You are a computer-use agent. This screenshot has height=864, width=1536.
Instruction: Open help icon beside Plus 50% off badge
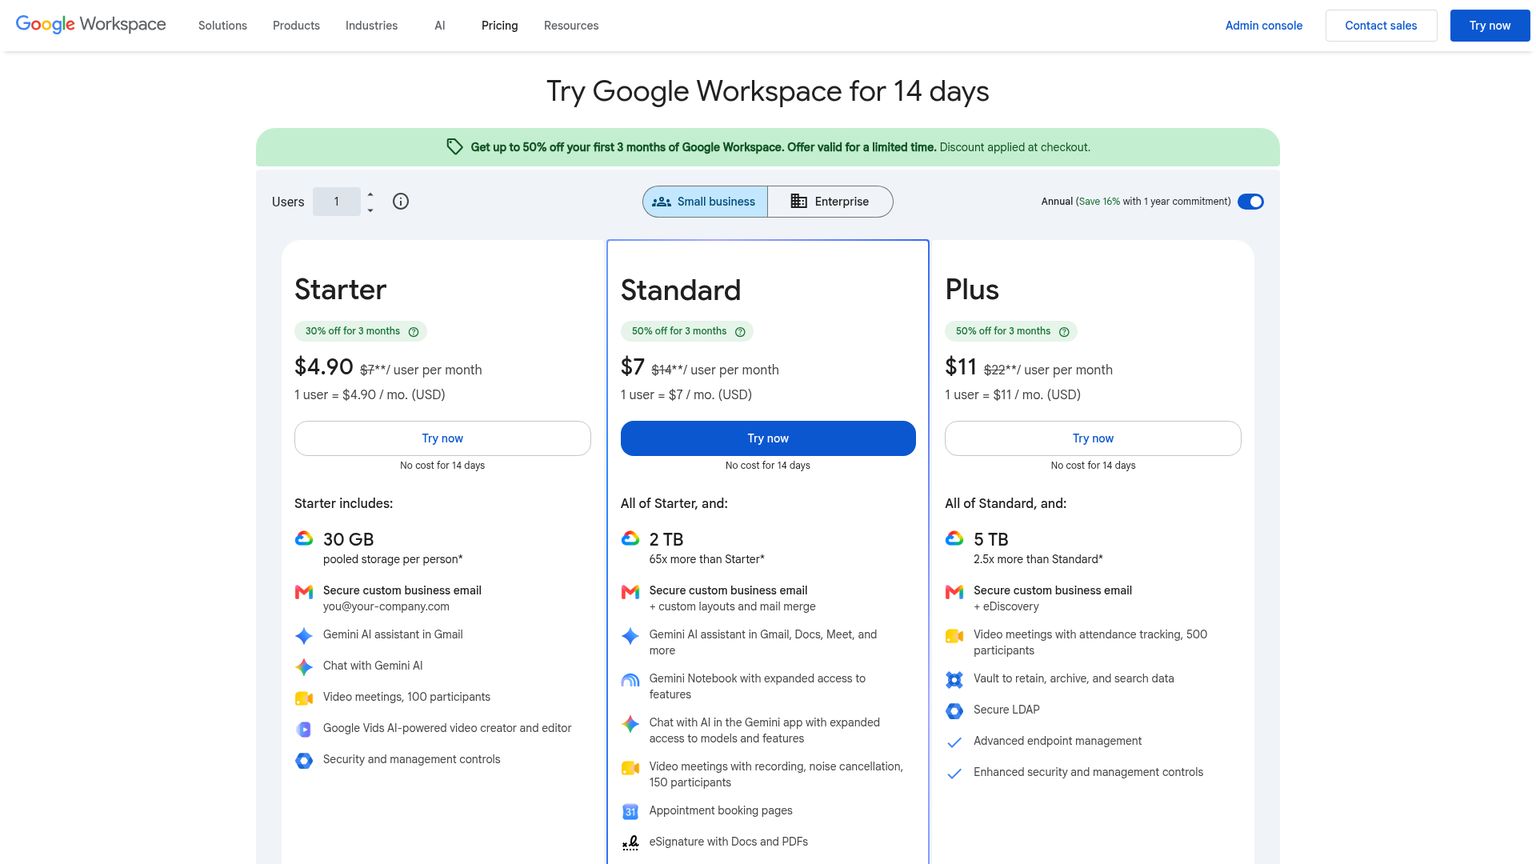pos(1064,331)
